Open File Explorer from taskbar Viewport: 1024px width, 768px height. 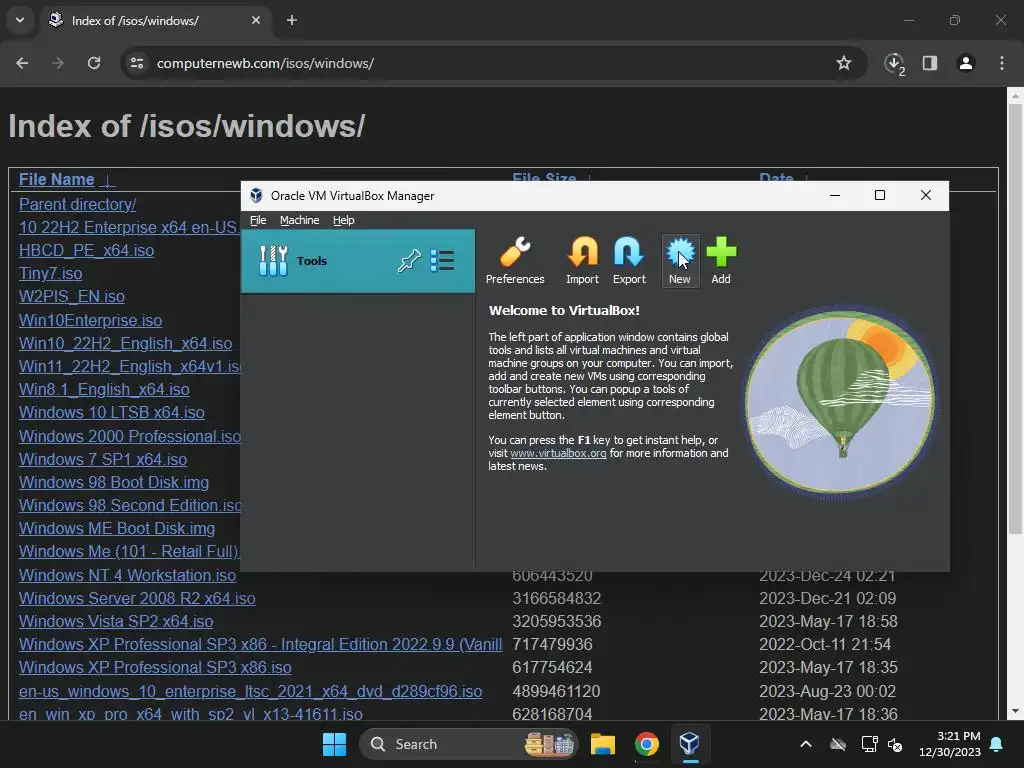click(603, 744)
